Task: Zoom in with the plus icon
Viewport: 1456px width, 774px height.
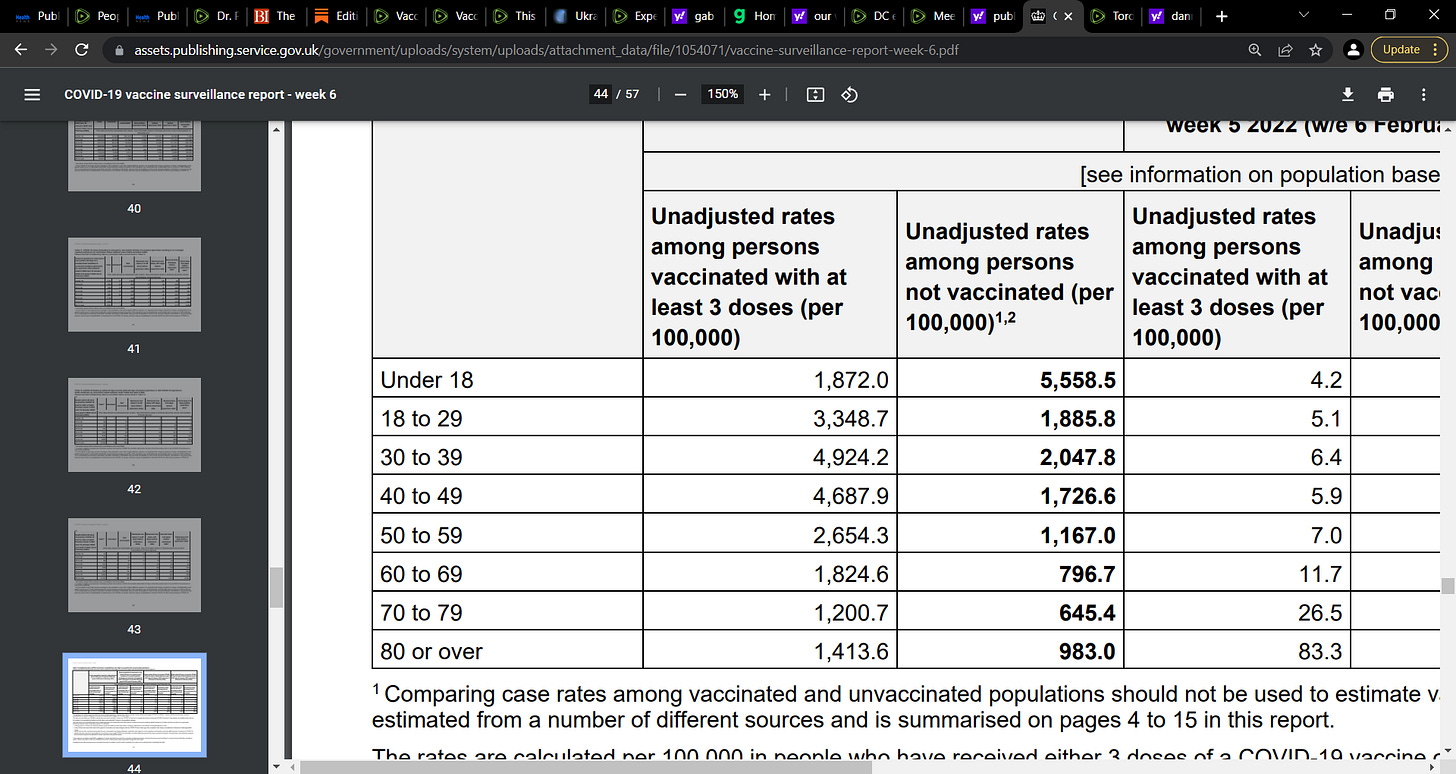Action: 765,94
